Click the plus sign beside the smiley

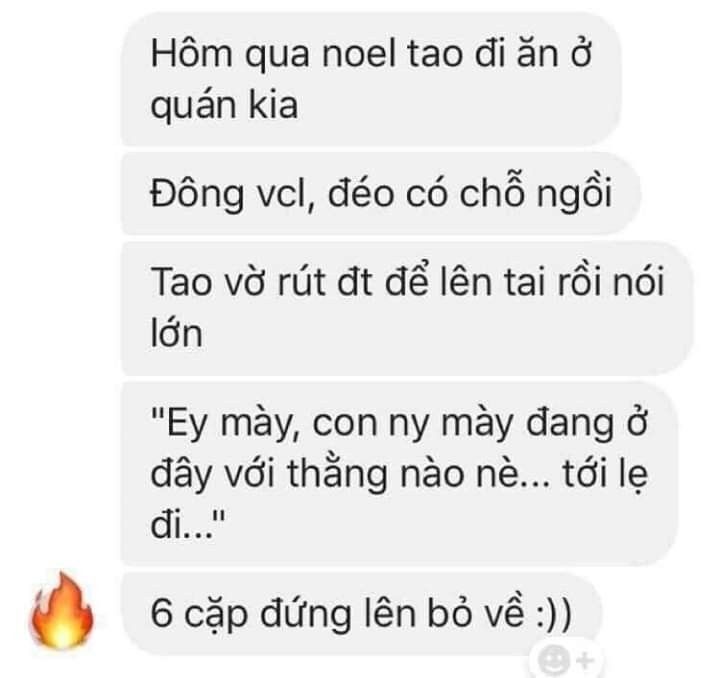point(585,661)
